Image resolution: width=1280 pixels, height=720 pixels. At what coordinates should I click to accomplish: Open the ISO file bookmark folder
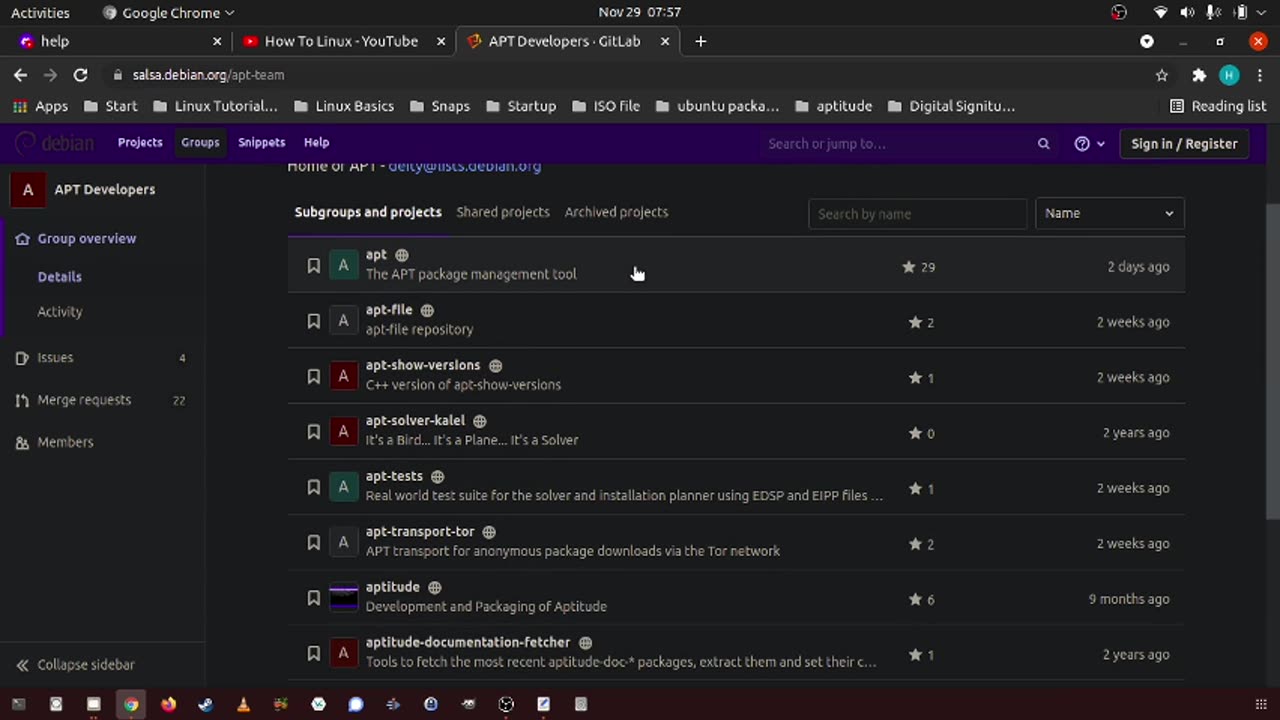click(605, 106)
